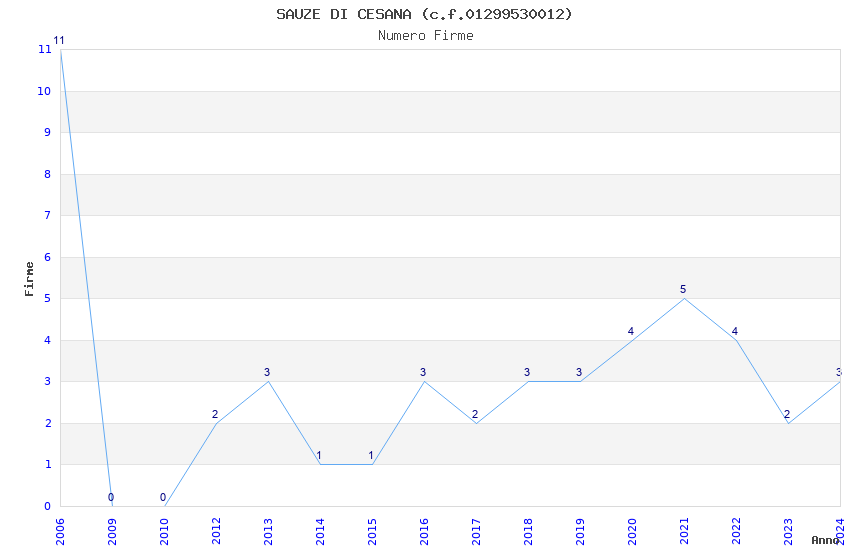Click data value 4 at the 2020 point
The width and height of the screenshot is (850, 550).
[x=630, y=331]
